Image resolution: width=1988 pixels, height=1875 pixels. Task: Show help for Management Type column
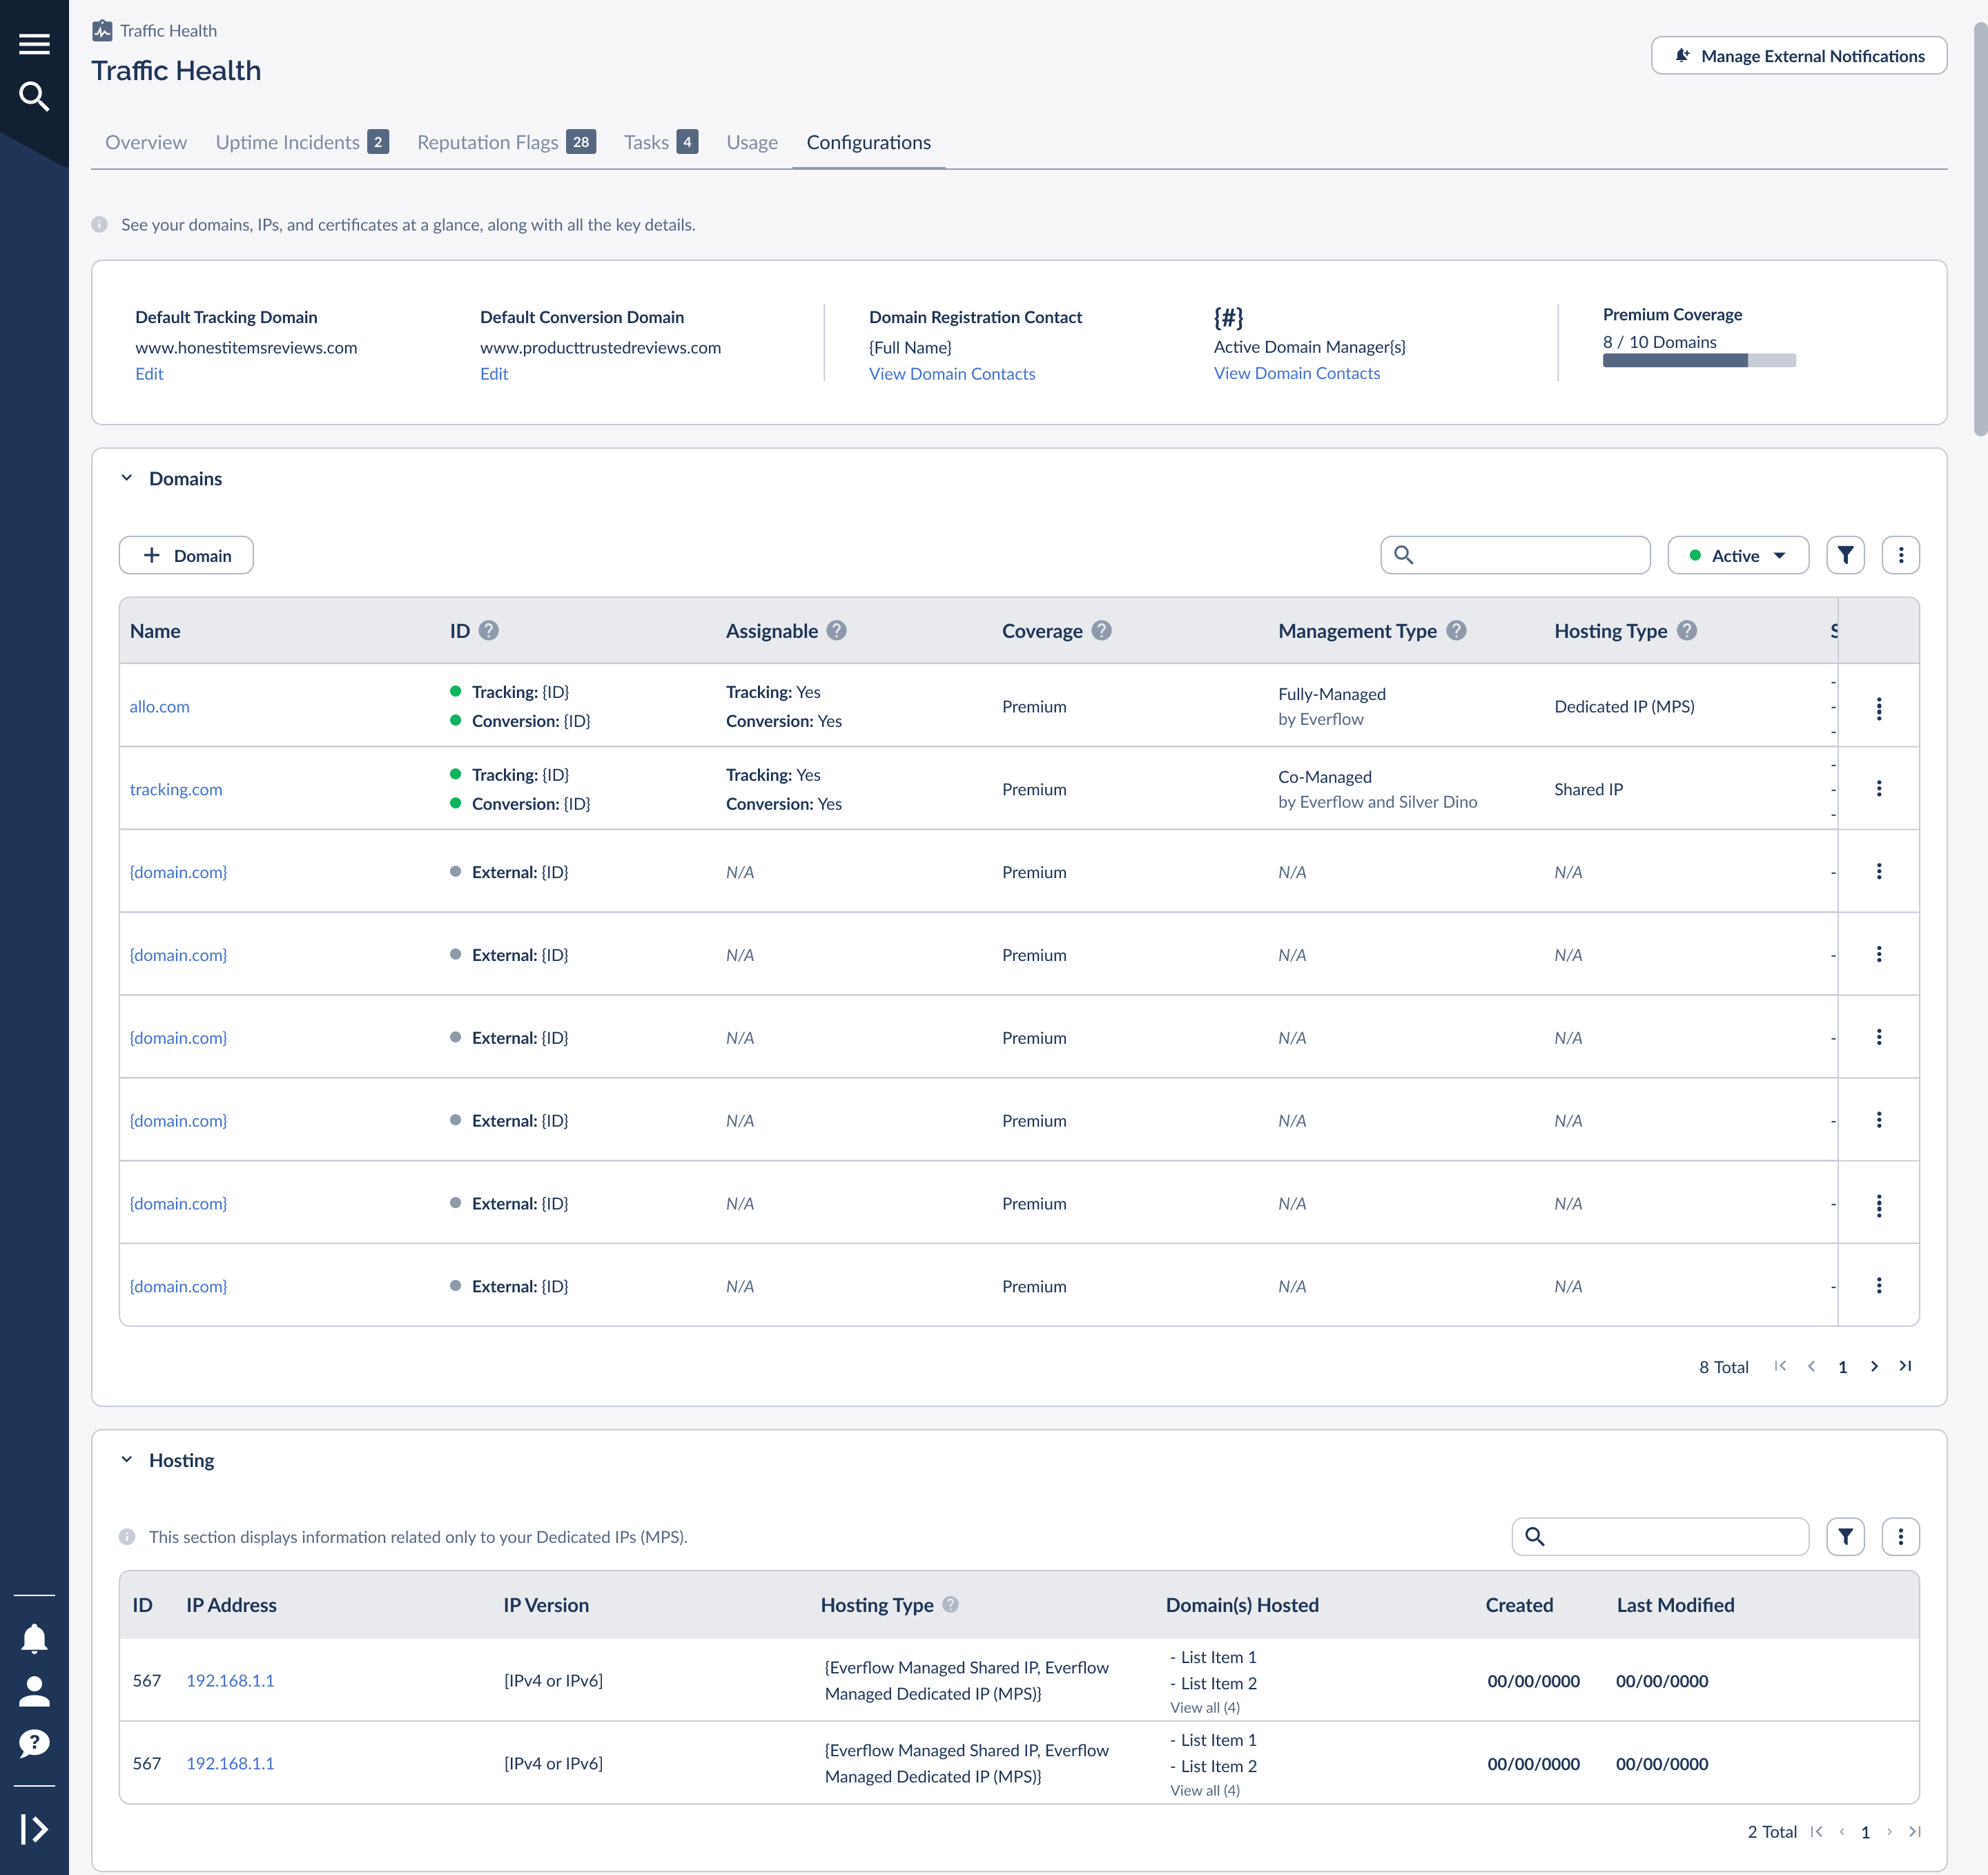point(1456,631)
